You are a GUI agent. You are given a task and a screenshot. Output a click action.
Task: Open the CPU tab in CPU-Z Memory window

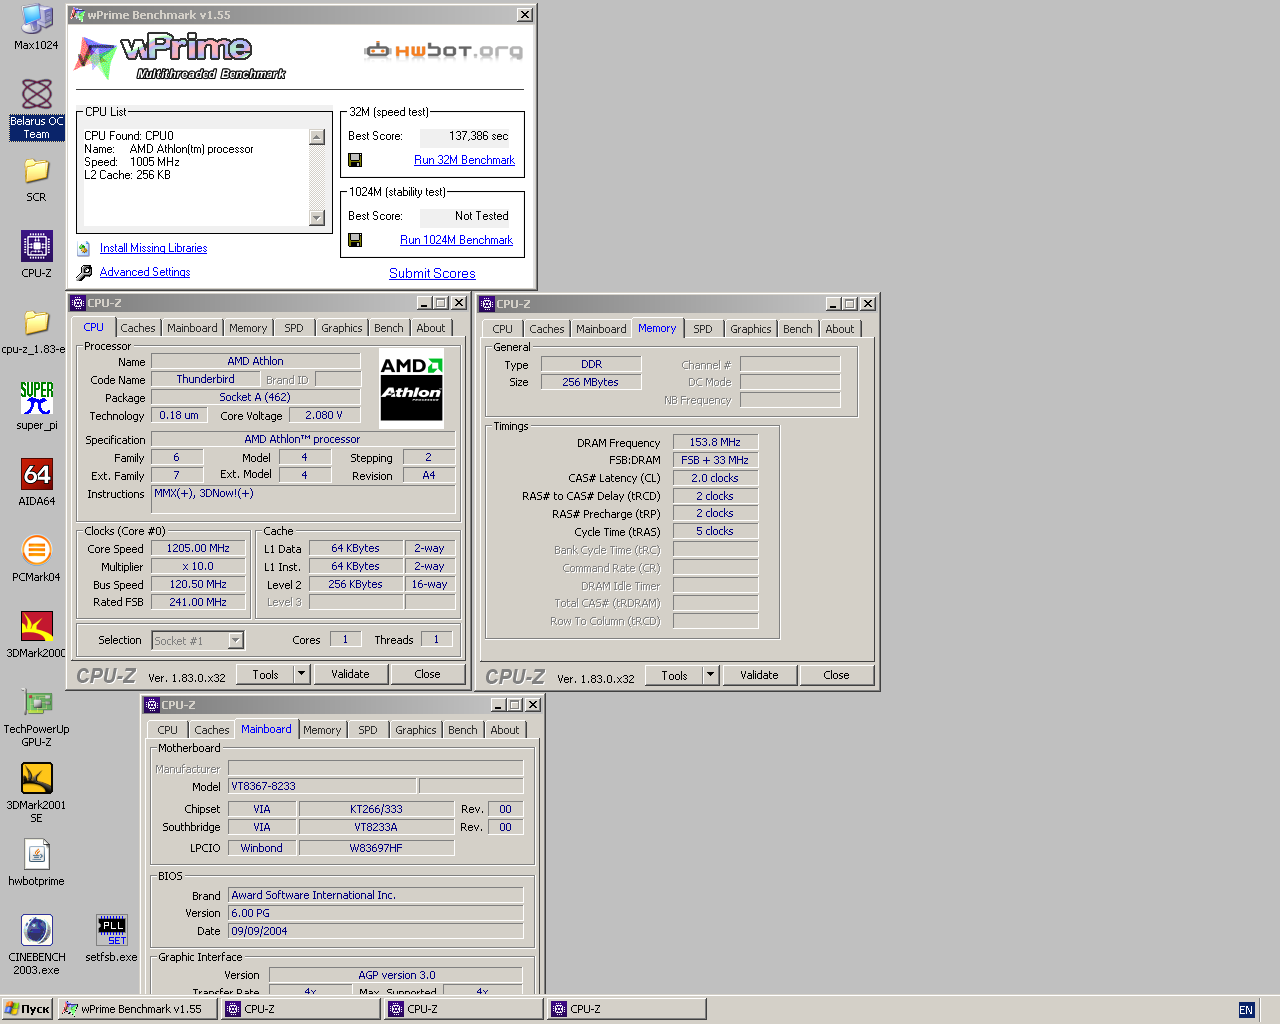tap(503, 329)
